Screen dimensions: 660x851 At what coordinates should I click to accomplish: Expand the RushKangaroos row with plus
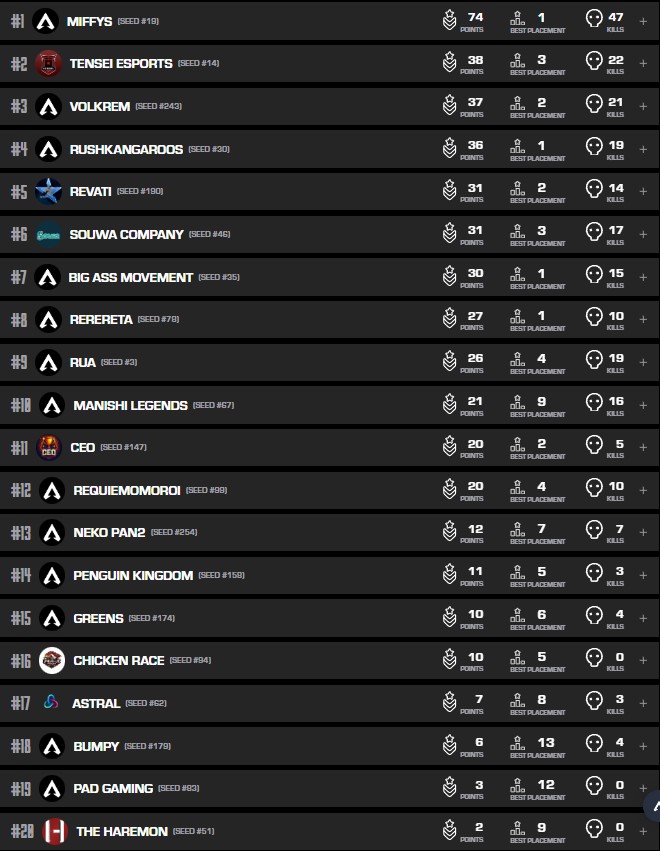[643, 149]
